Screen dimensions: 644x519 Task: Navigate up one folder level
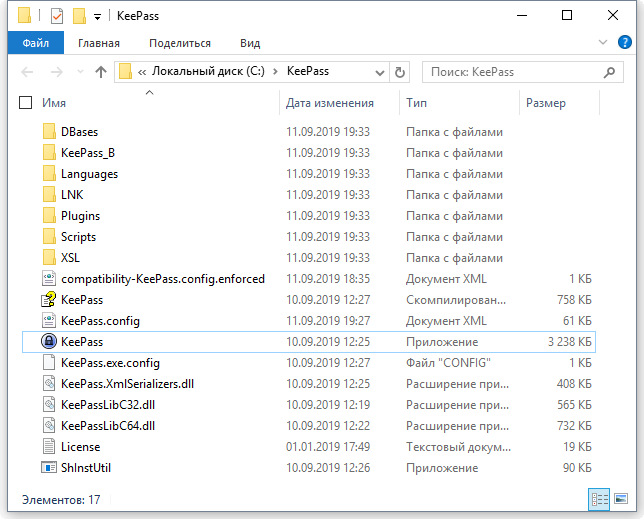tap(100, 72)
